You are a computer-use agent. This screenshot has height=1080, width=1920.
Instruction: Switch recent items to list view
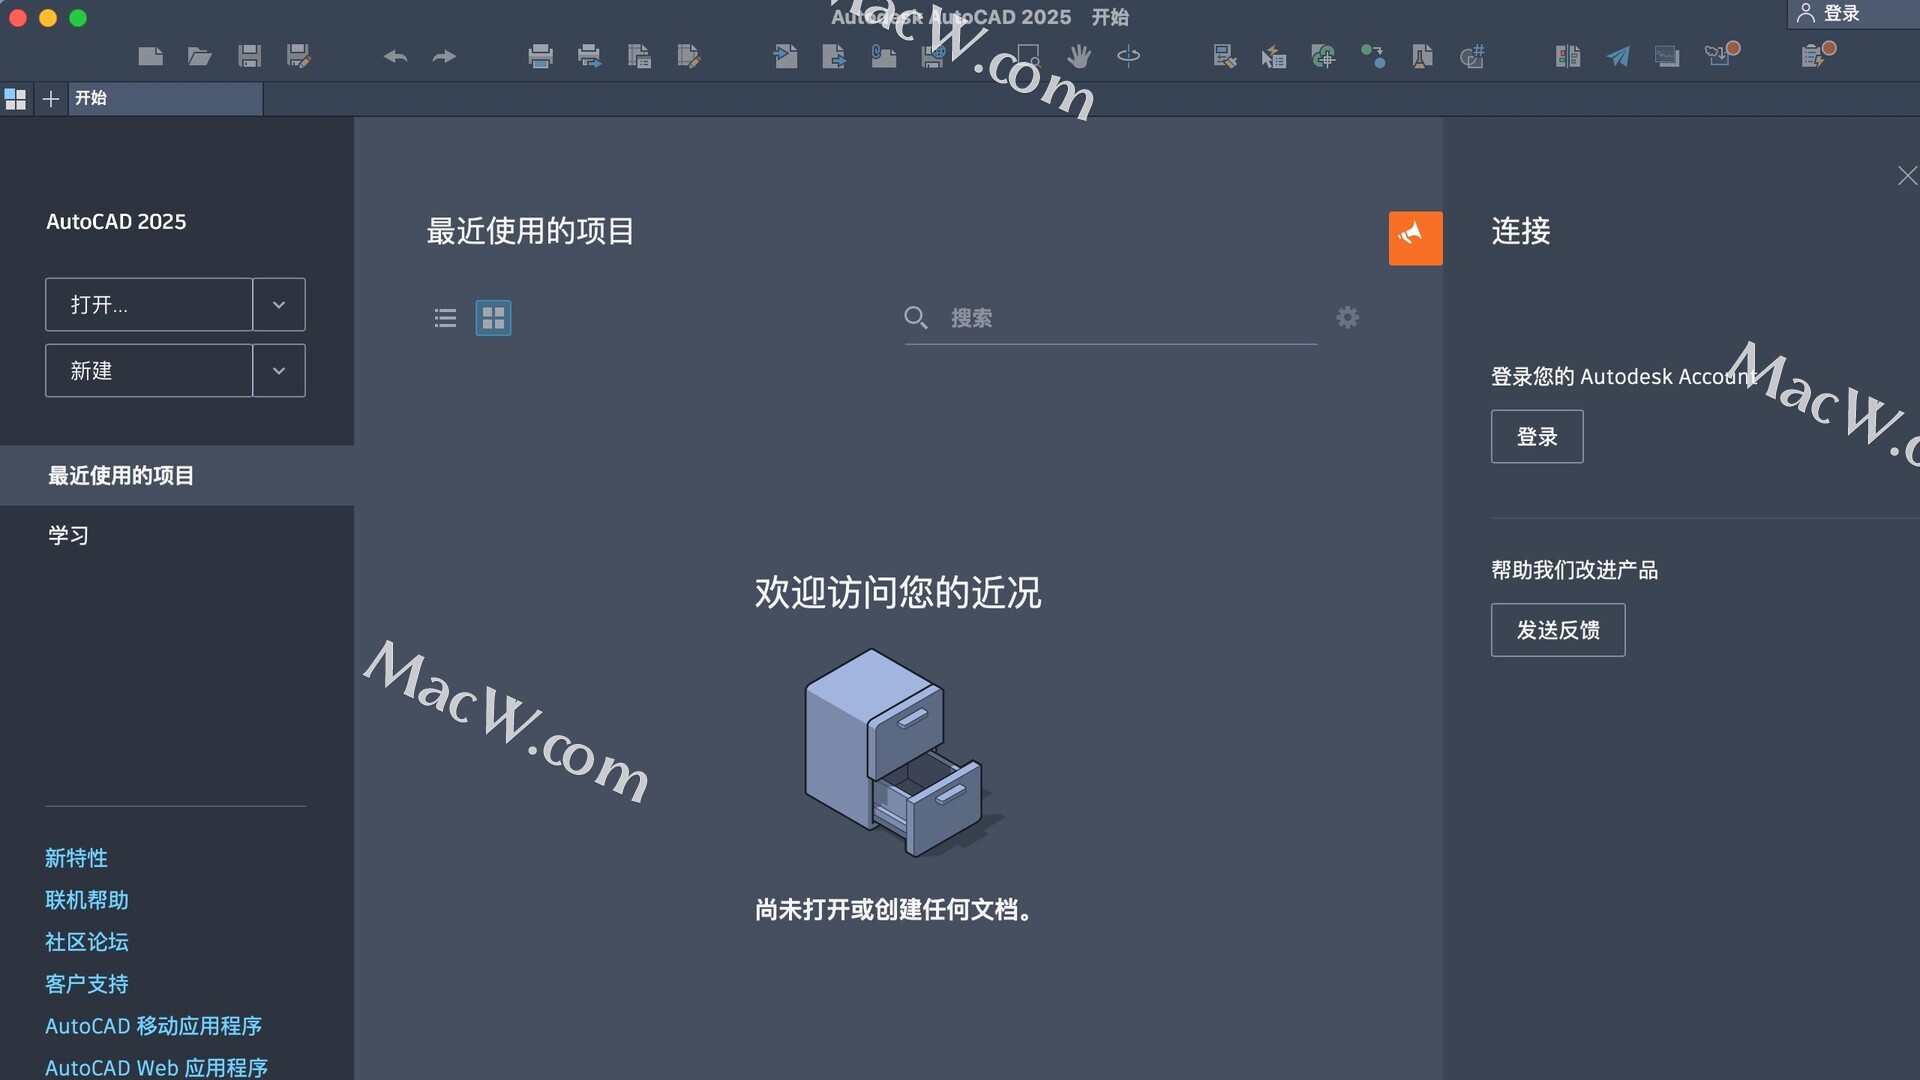click(445, 318)
